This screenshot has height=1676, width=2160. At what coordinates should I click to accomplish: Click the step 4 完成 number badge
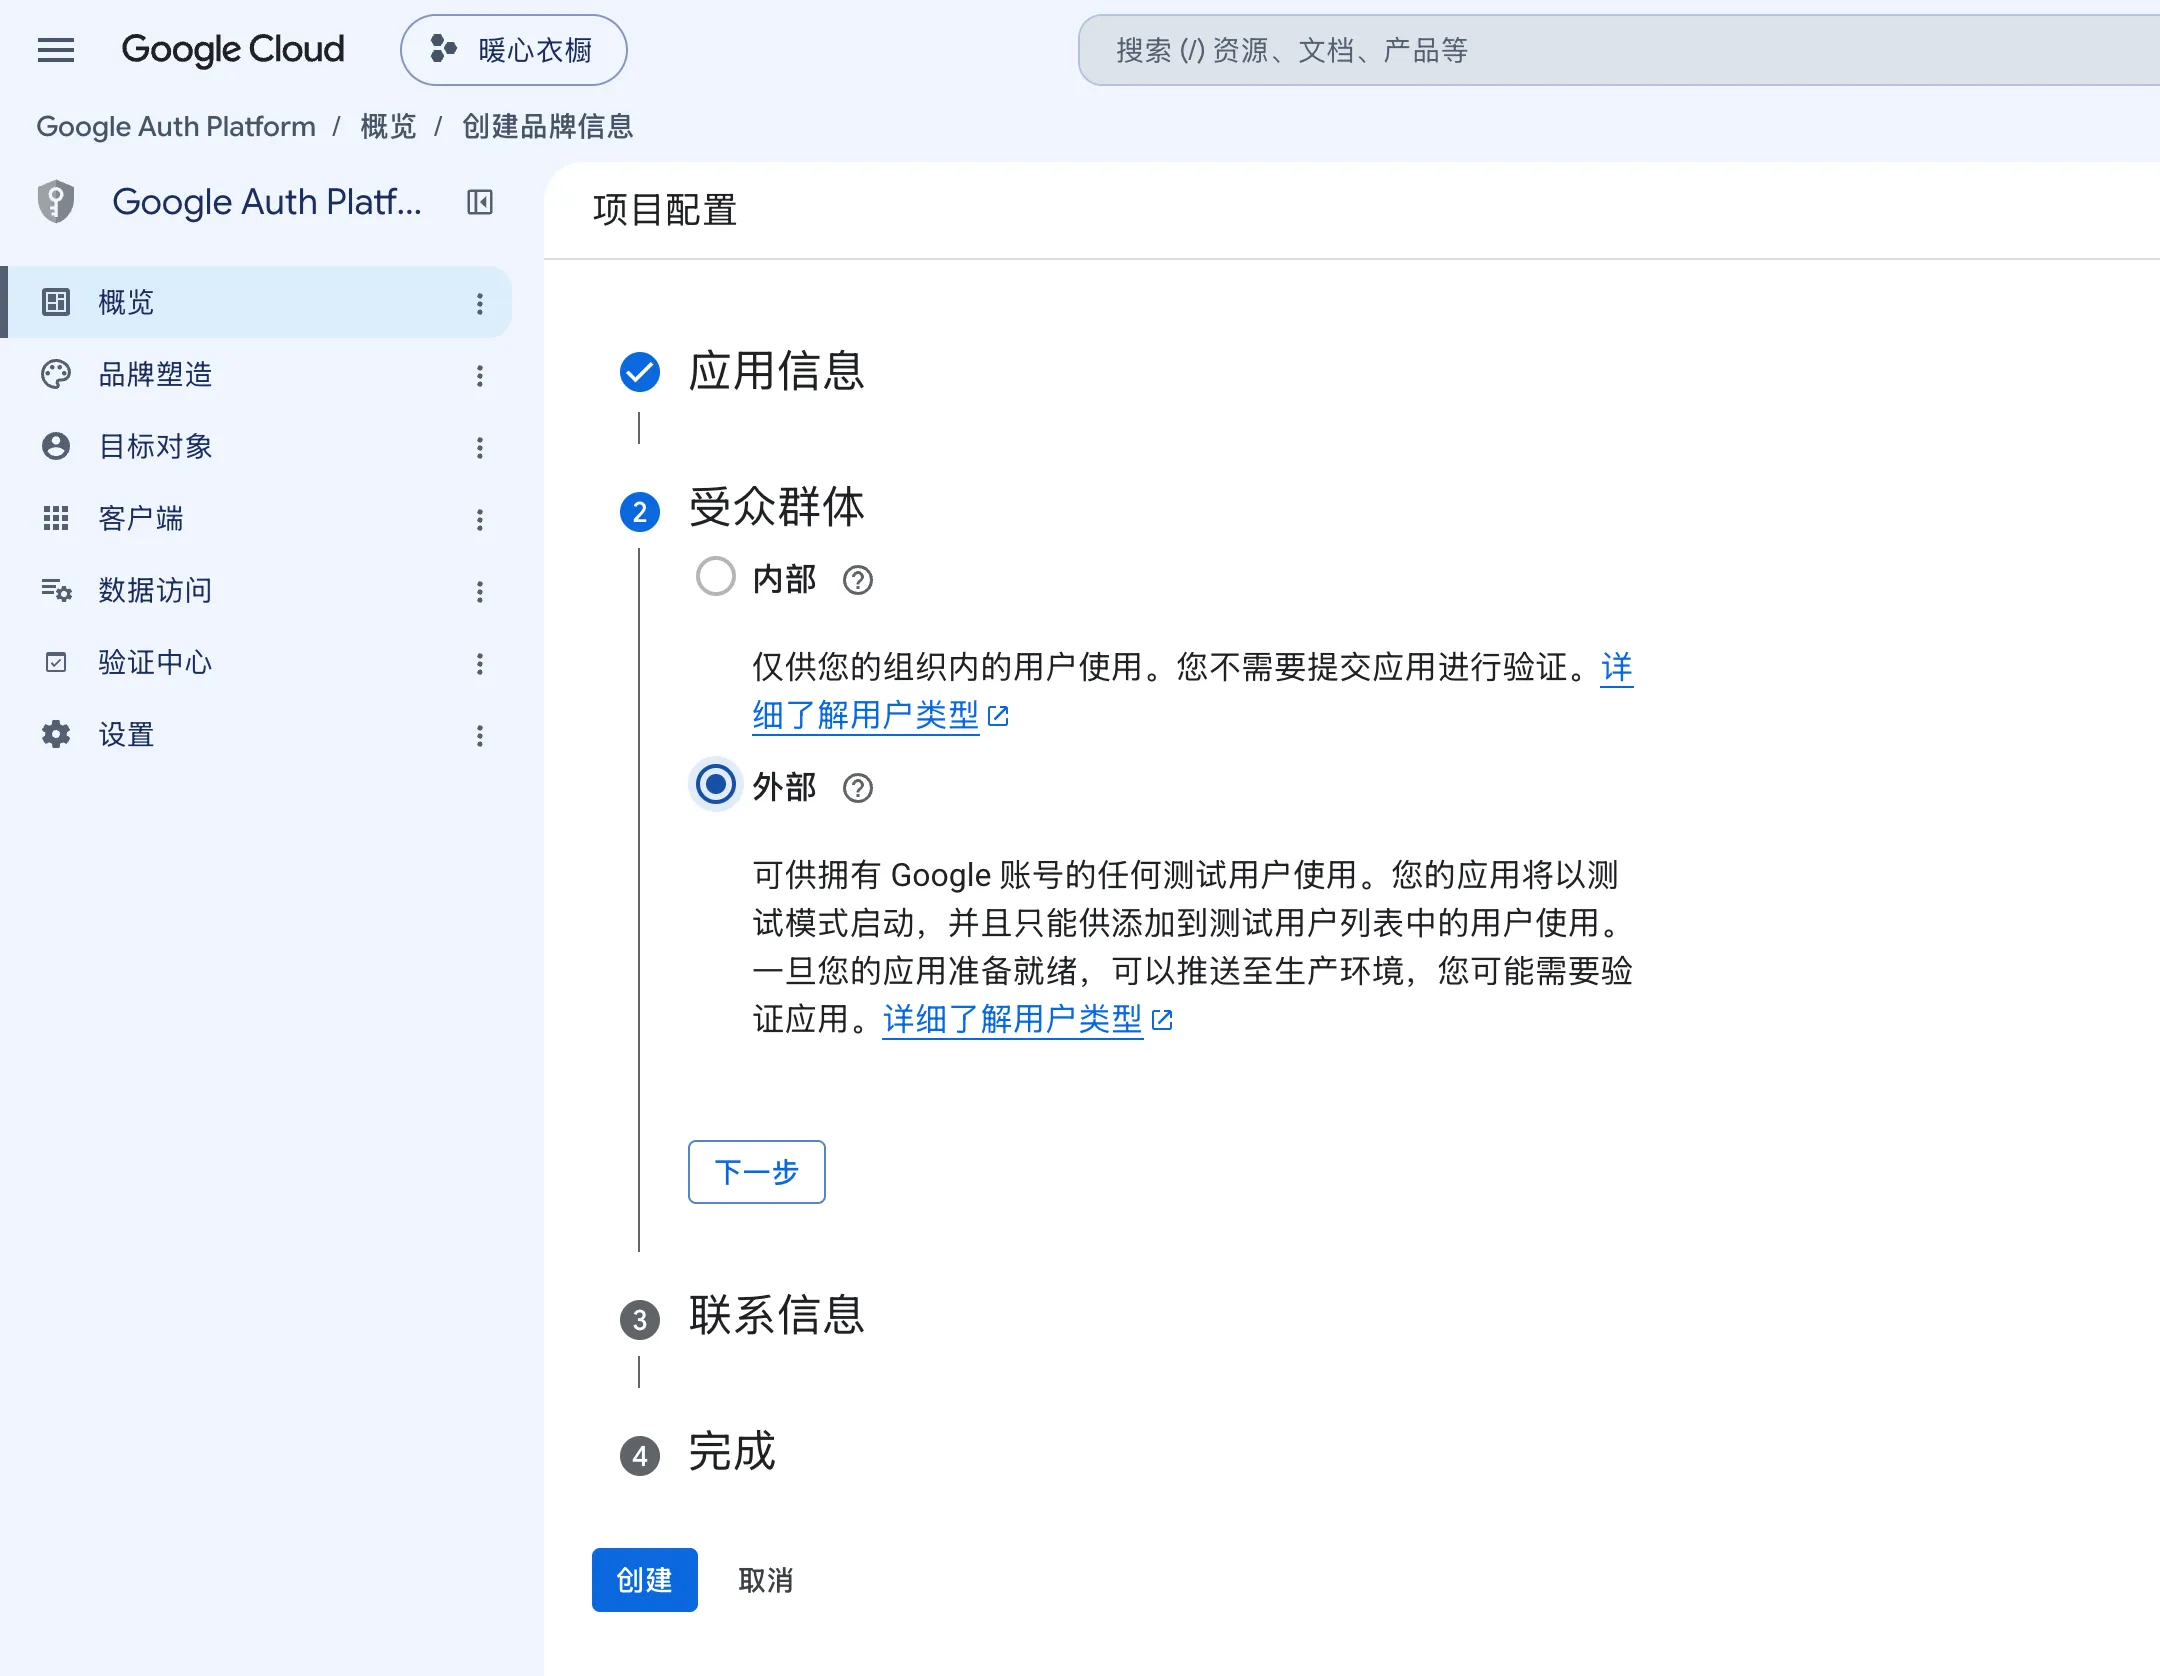[x=640, y=1456]
